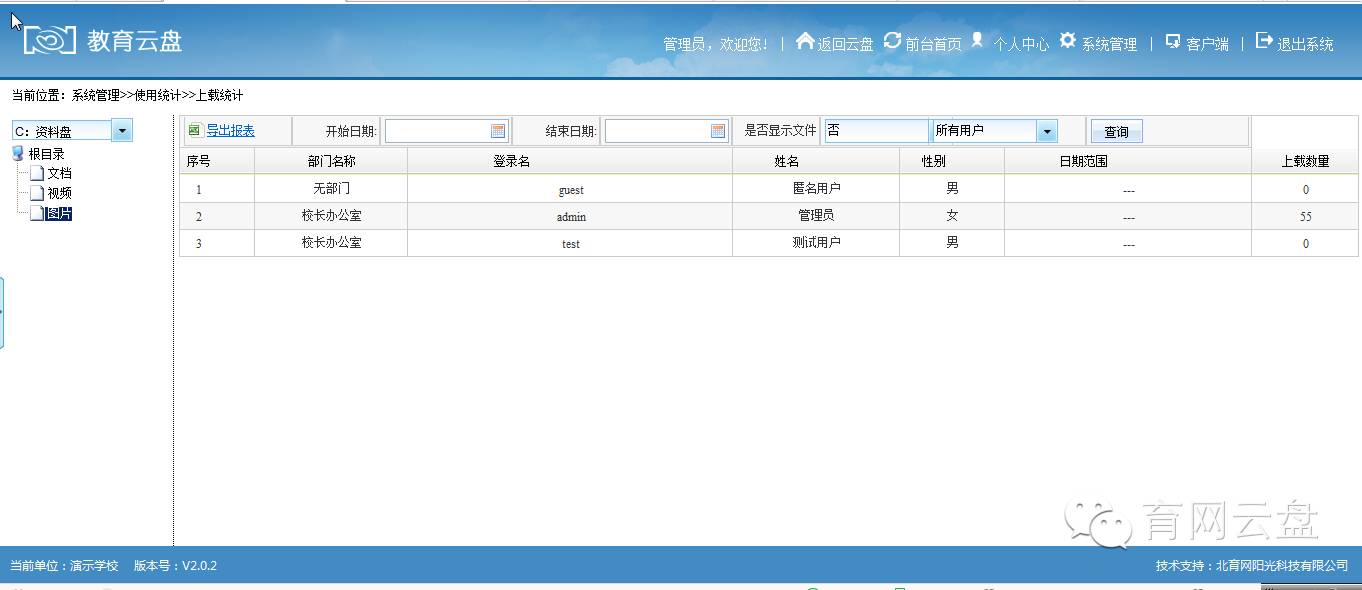The image size is (1362, 590).
Task: Click the 导出报表 link
Action: click(x=230, y=130)
